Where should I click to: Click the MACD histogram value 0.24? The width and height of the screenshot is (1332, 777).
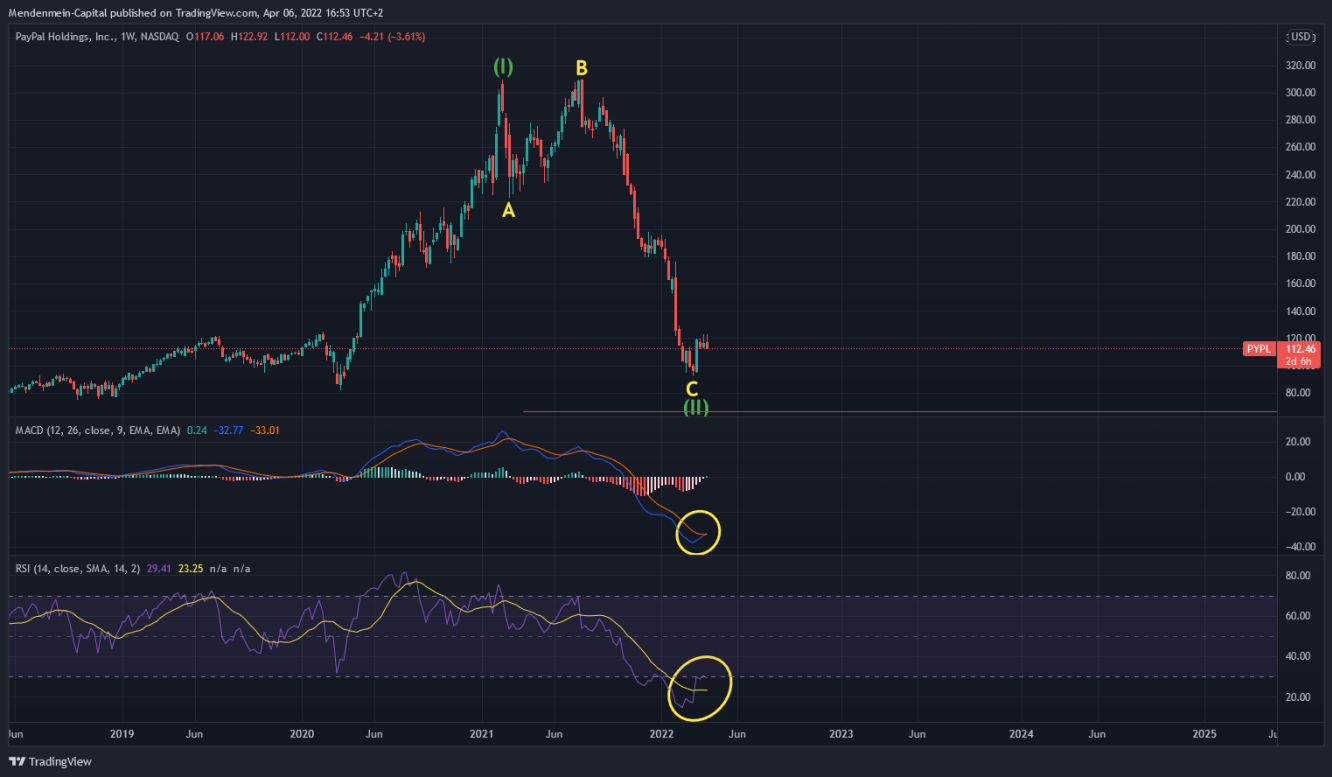pos(196,430)
